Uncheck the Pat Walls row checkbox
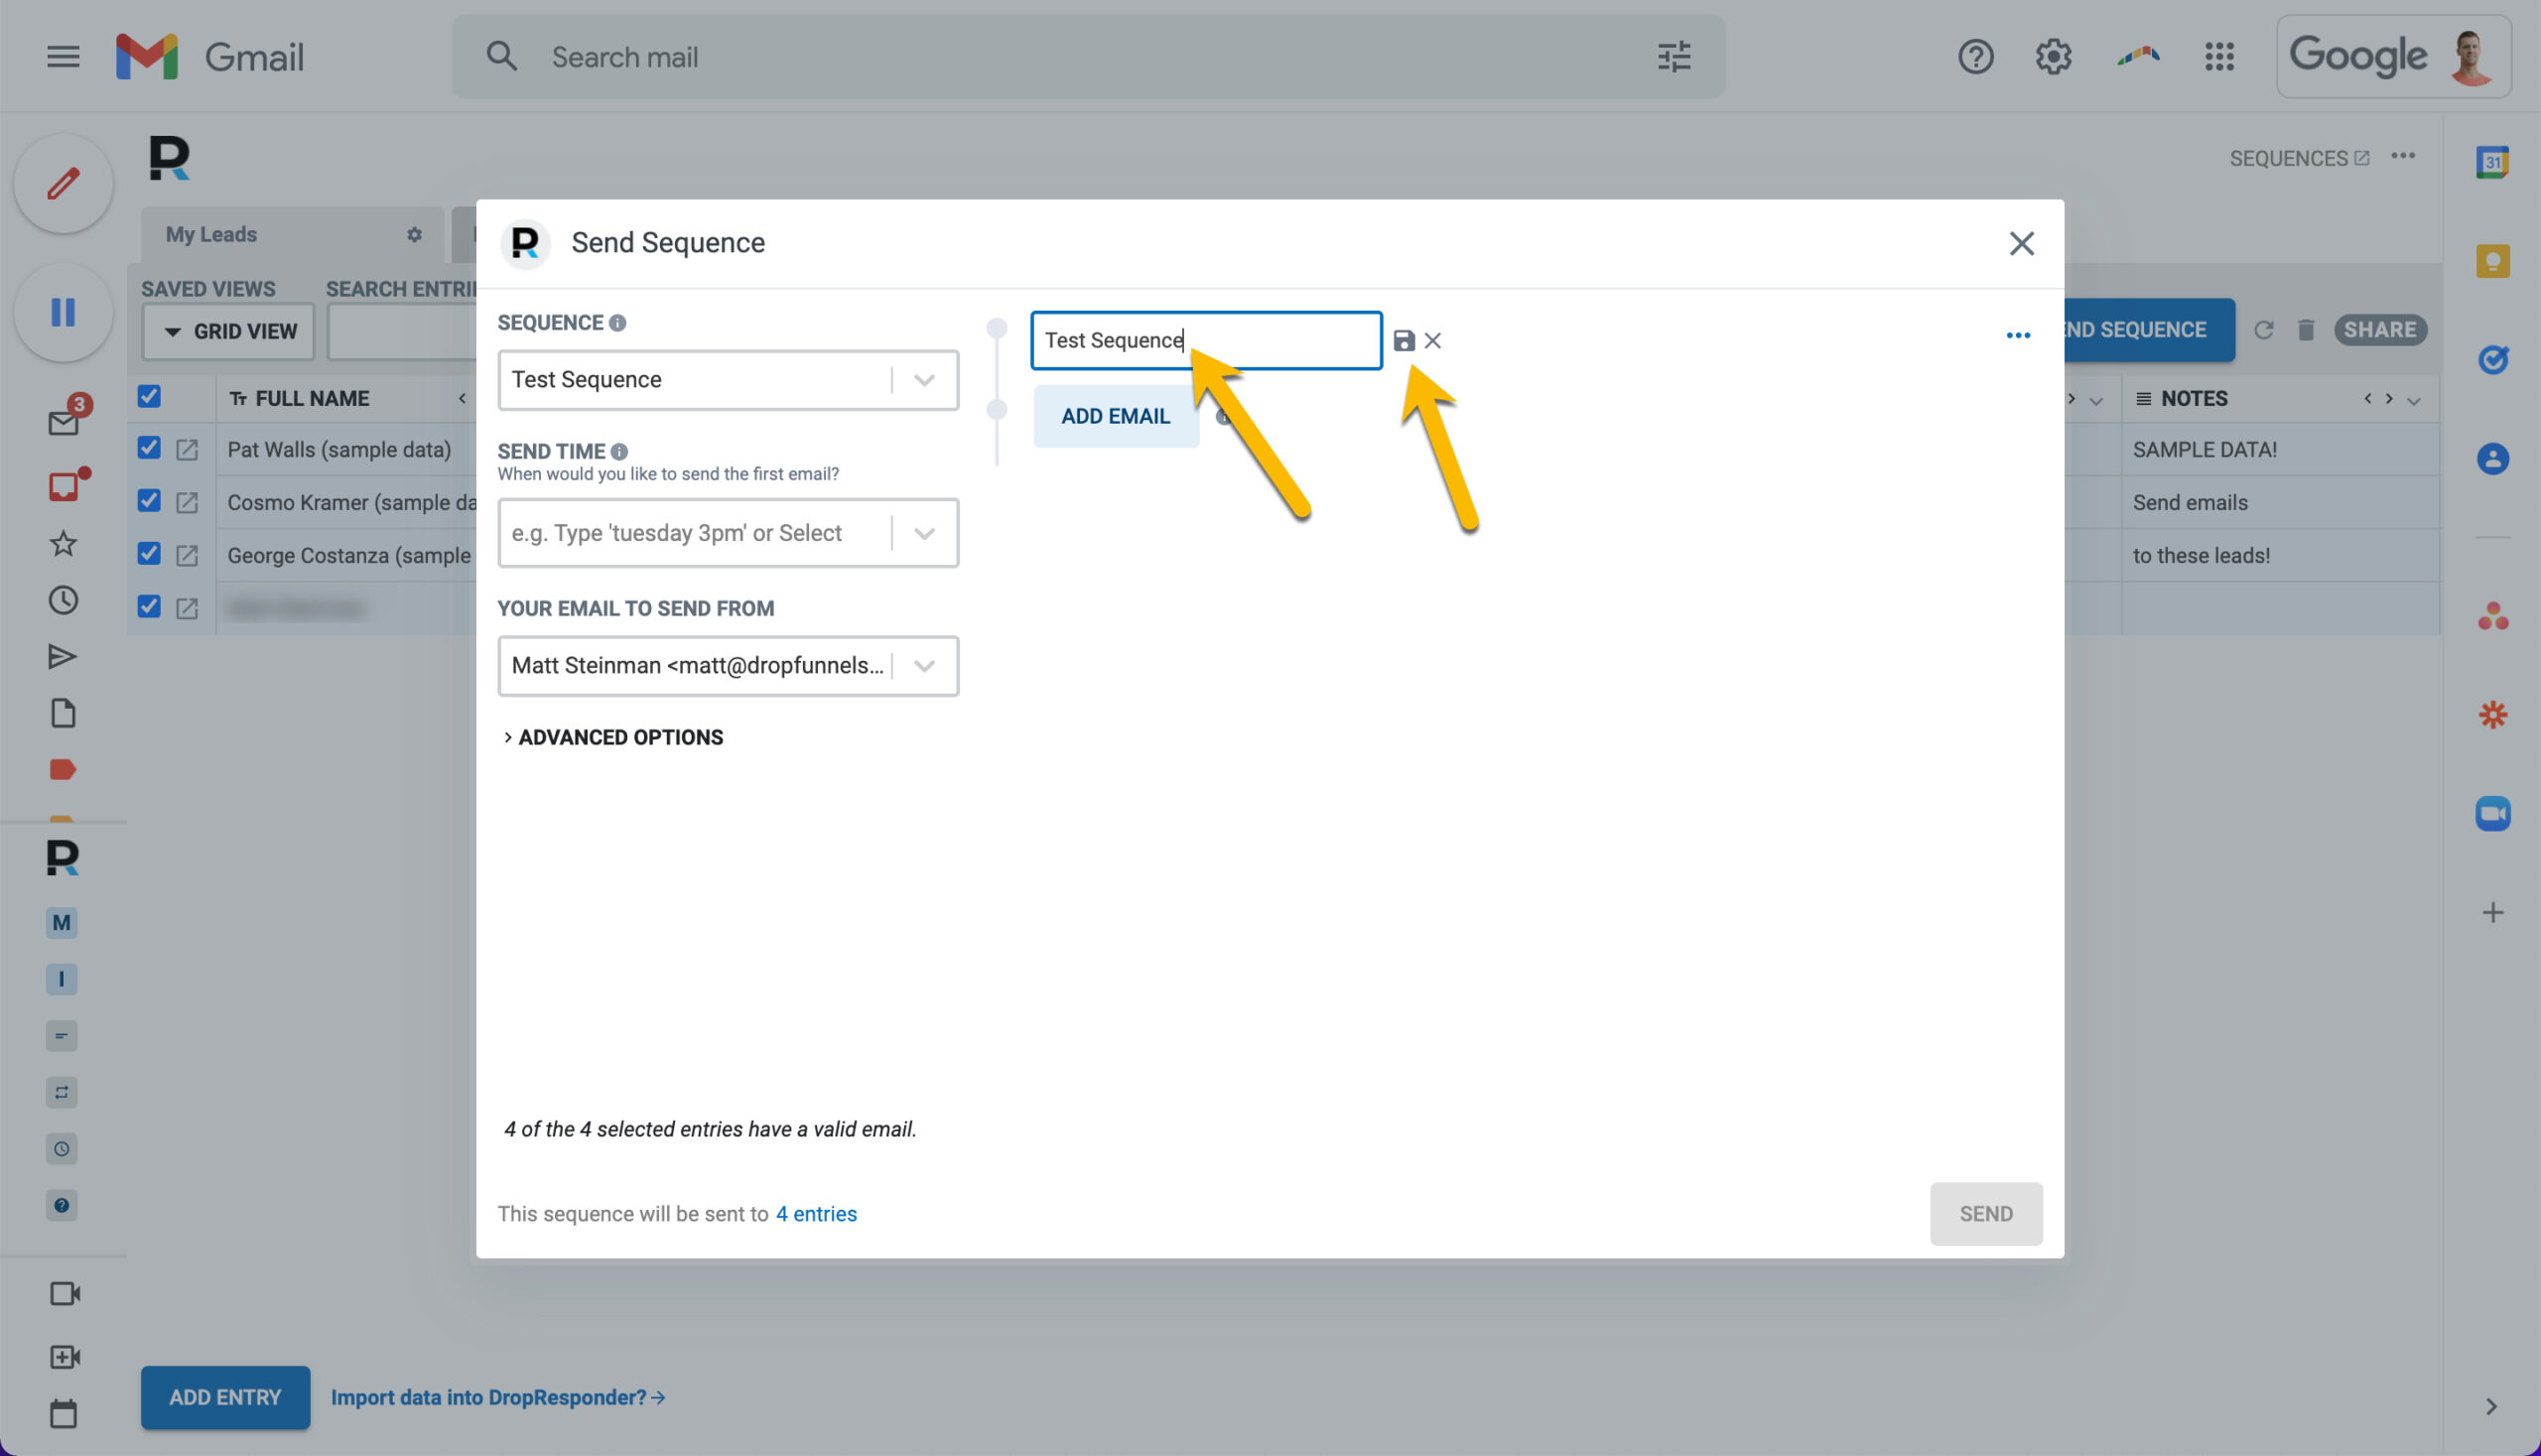 coord(149,448)
